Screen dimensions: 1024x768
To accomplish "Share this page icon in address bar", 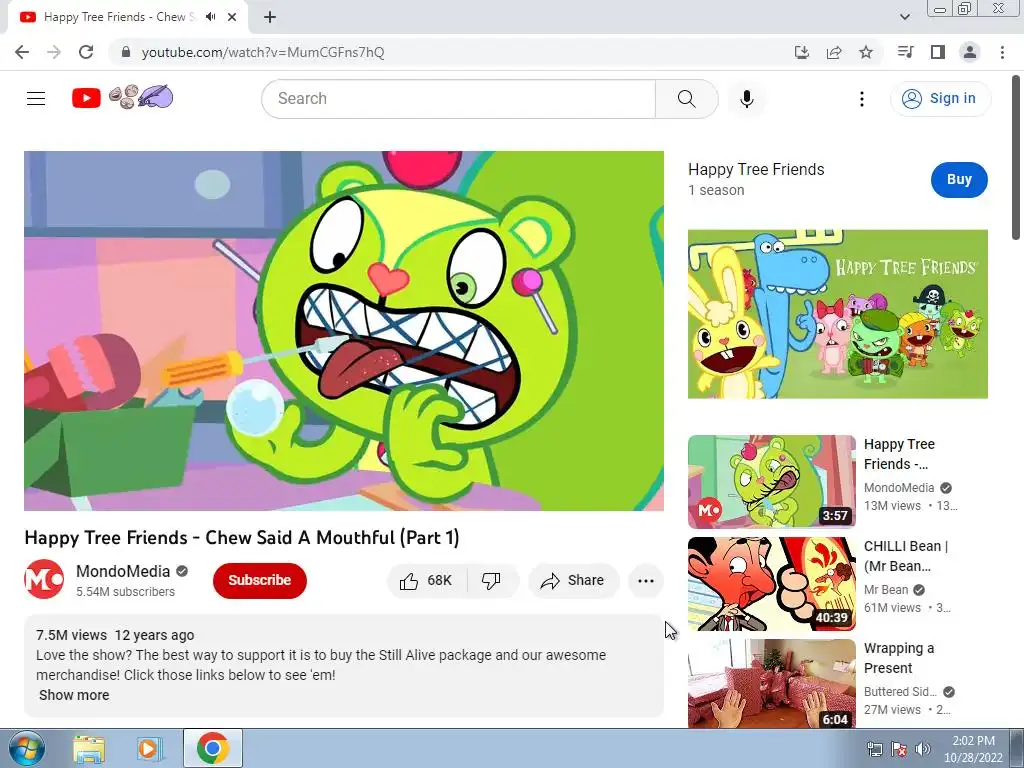I will point(834,52).
